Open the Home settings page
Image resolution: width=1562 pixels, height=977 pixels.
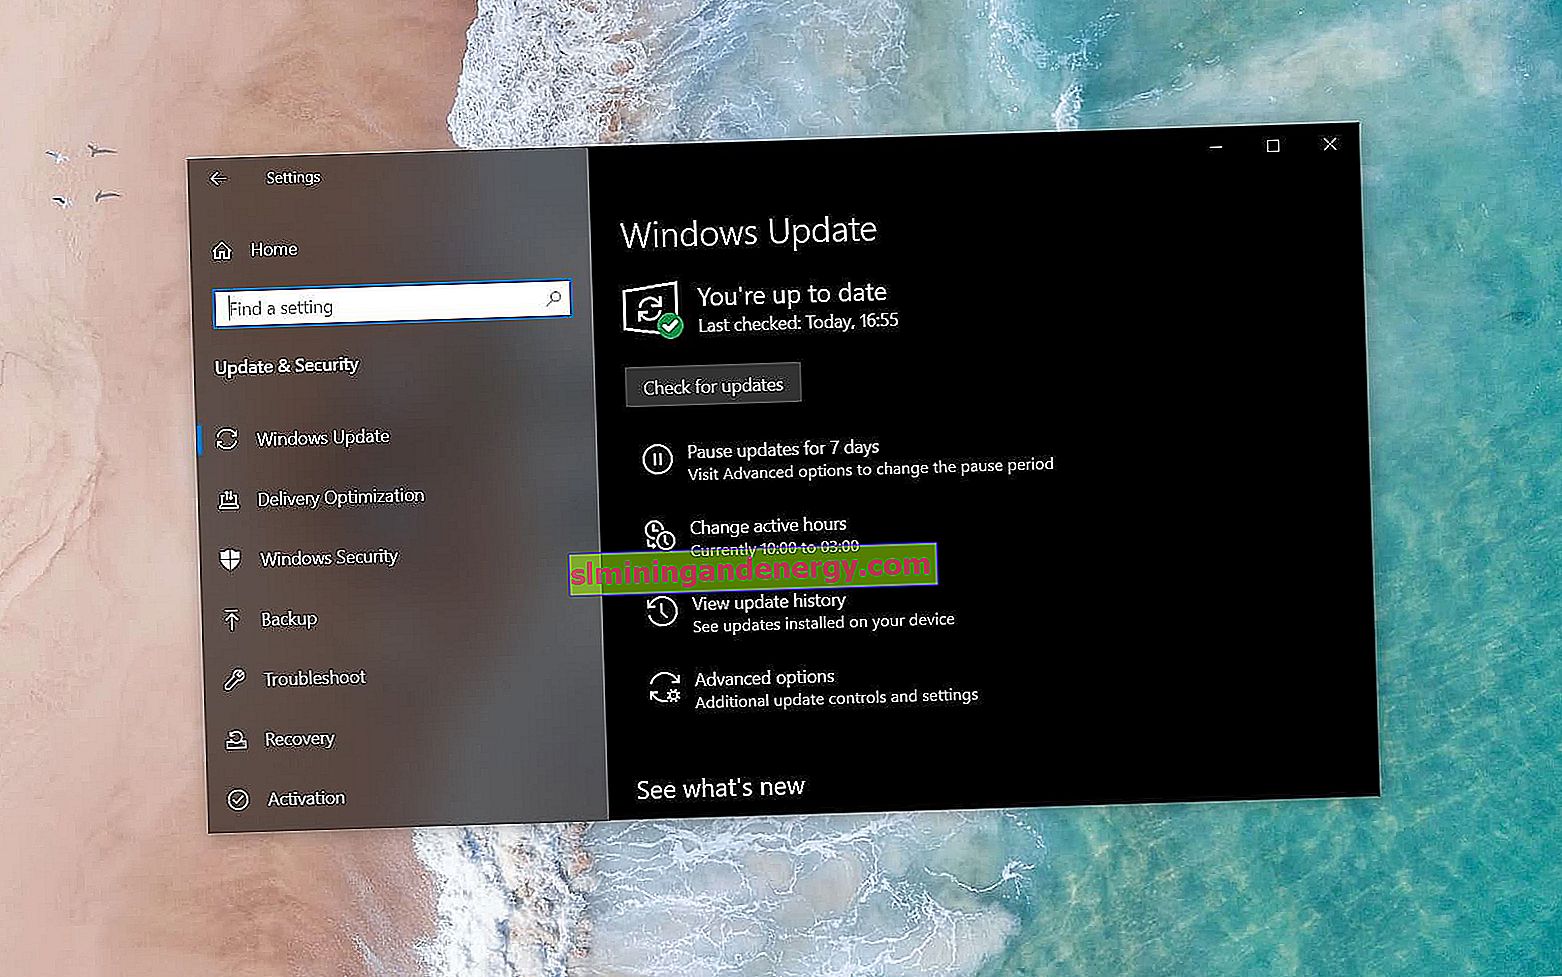coord(274,250)
